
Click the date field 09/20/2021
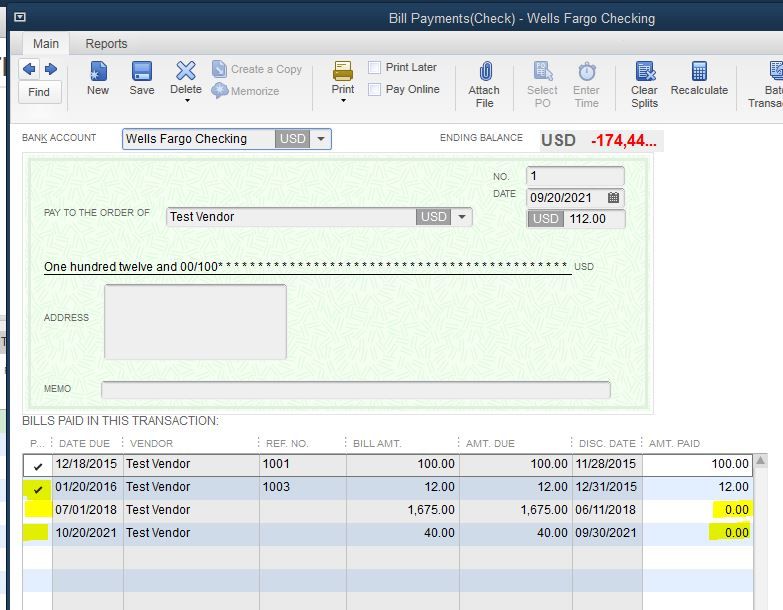[x=566, y=198]
